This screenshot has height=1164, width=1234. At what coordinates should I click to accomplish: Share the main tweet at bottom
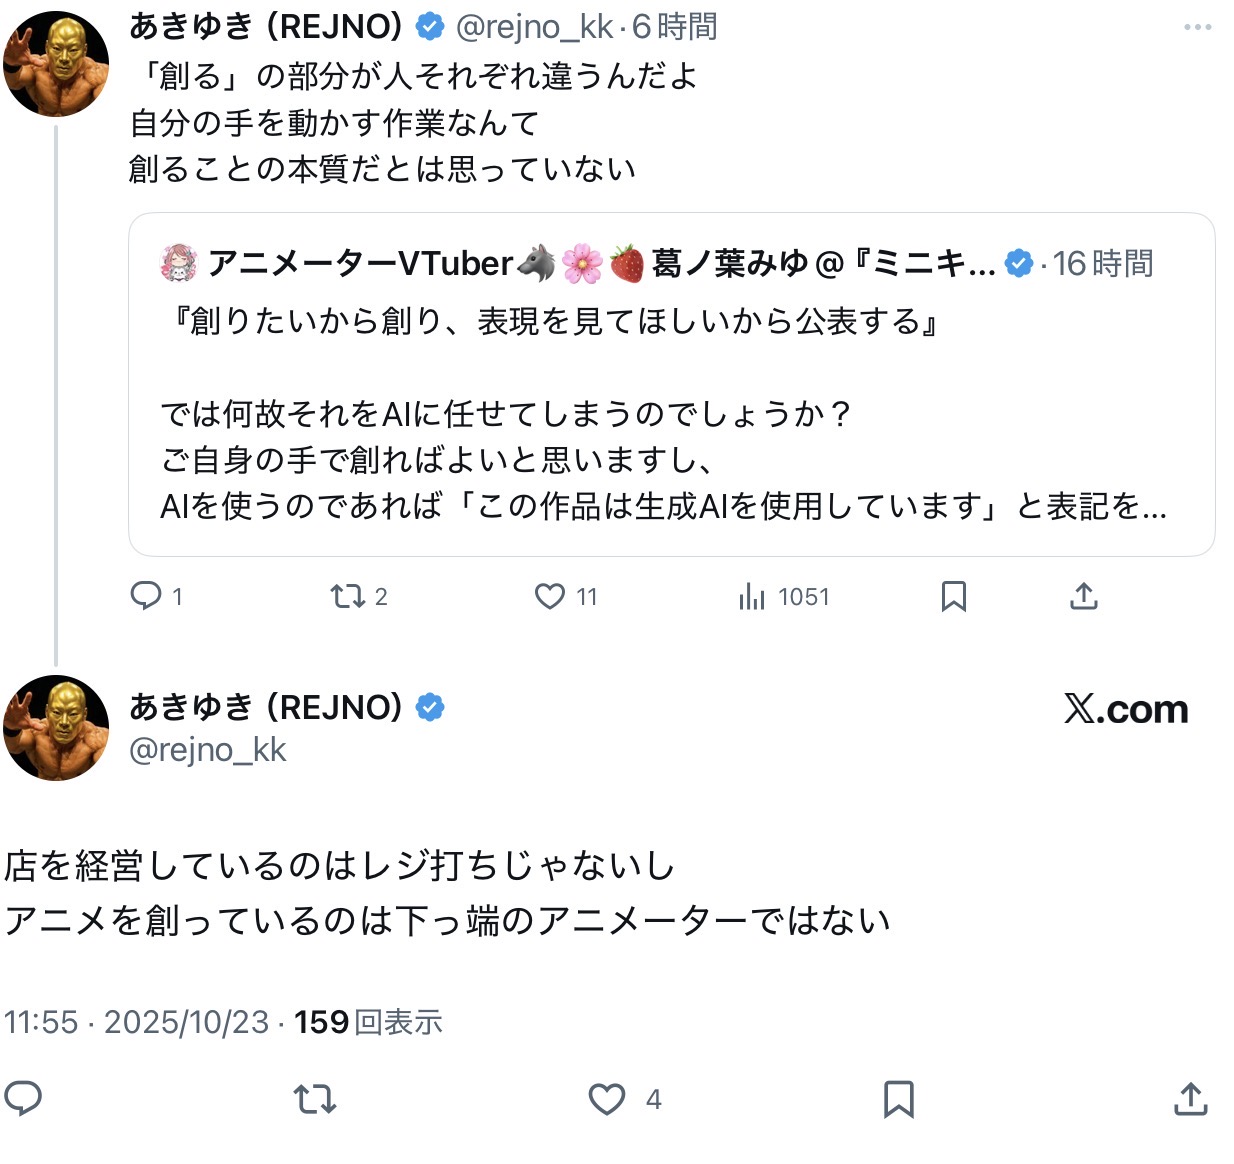[1190, 1099]
